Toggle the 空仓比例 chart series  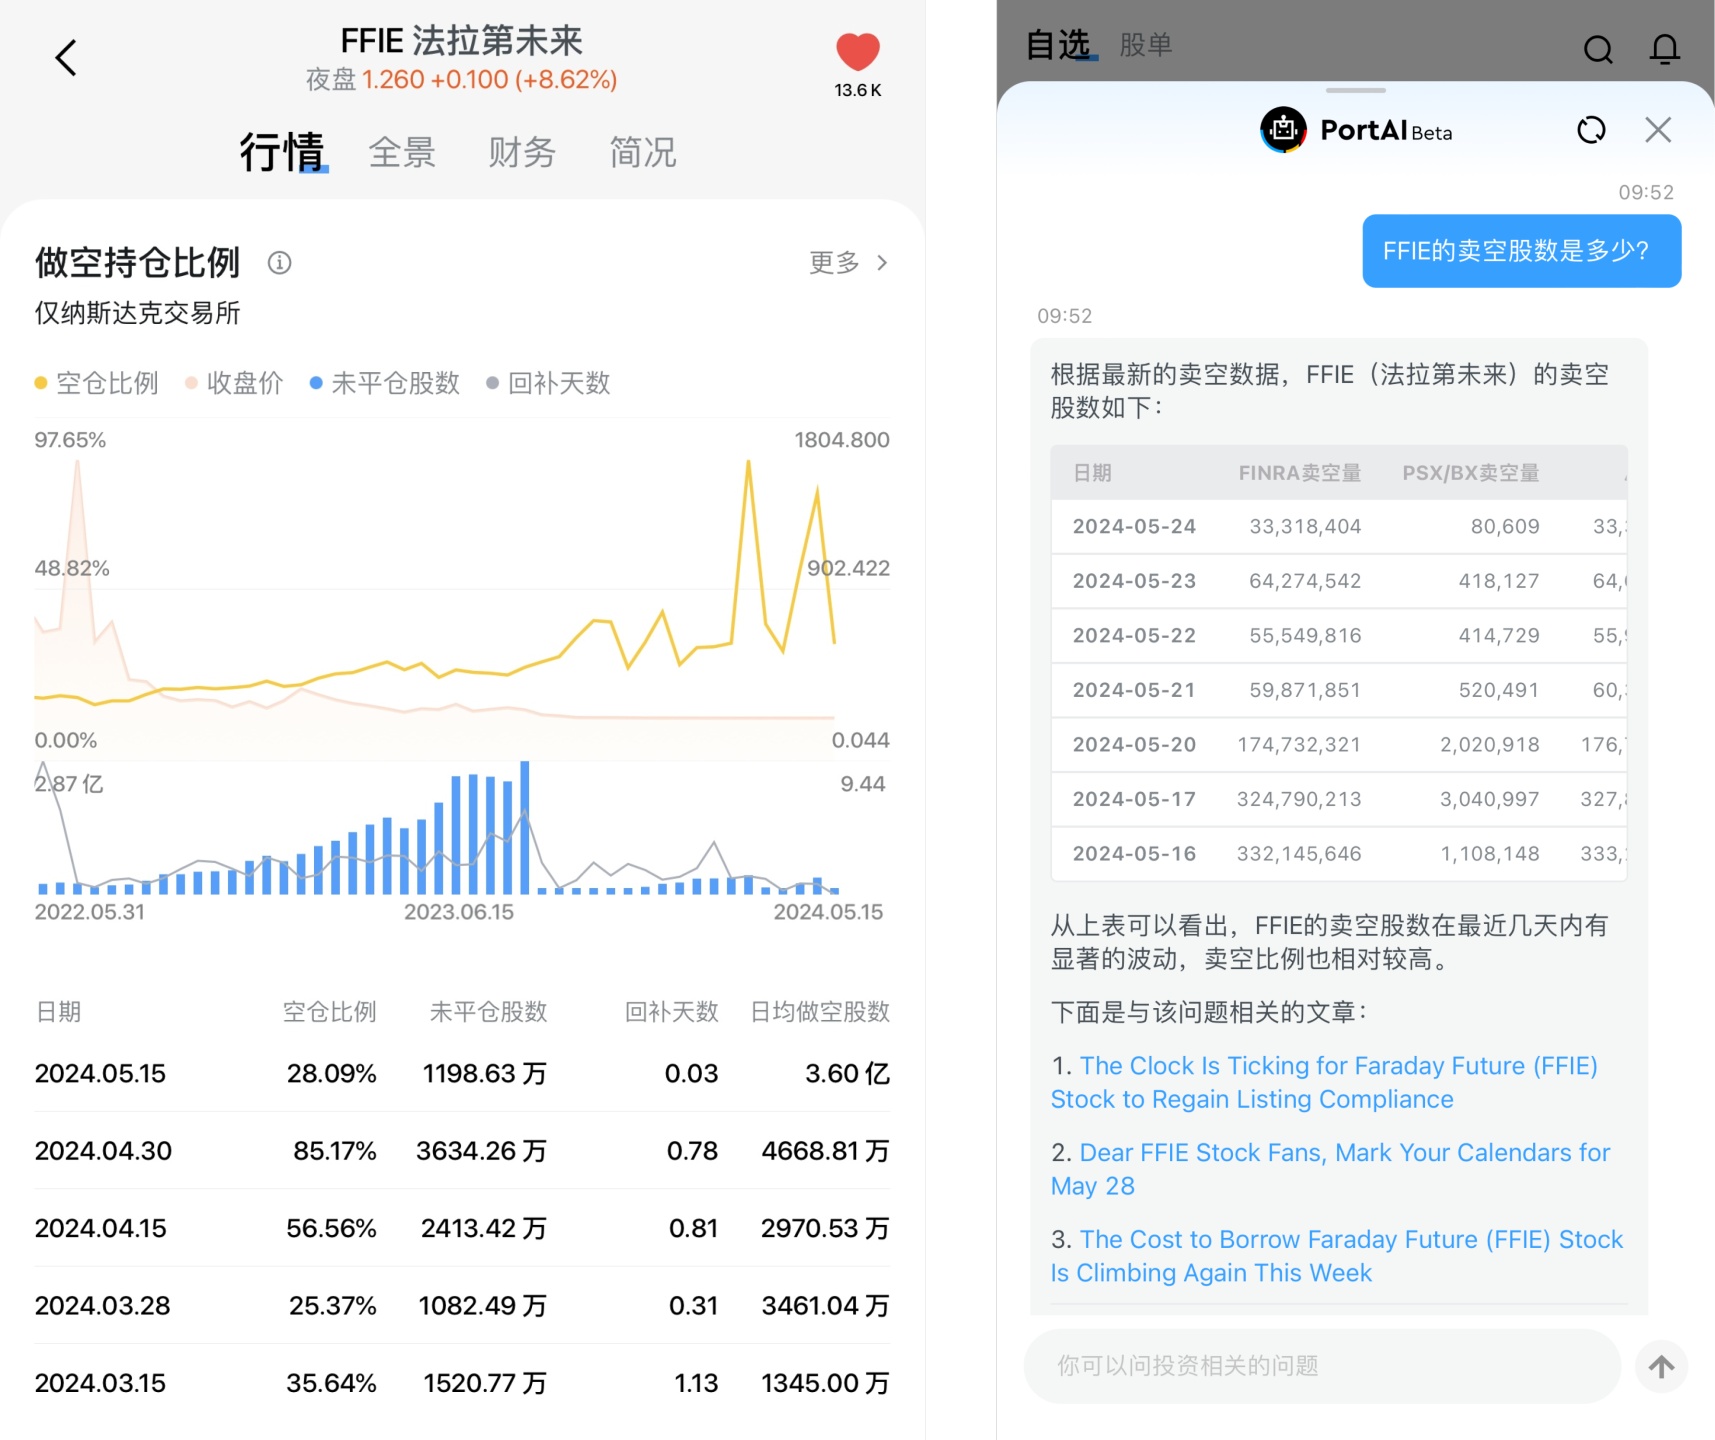(x=97, y=383)
